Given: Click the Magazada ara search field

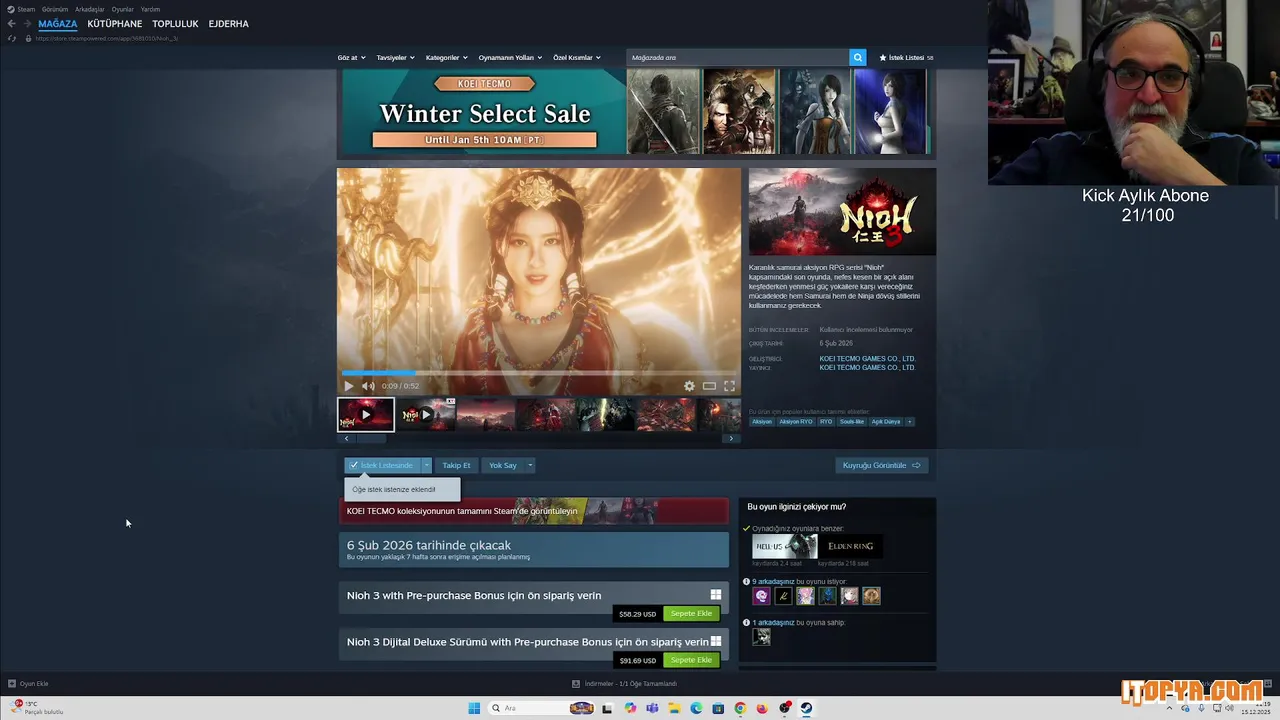Looking at the screenshot, I should (x=738, y=58).
